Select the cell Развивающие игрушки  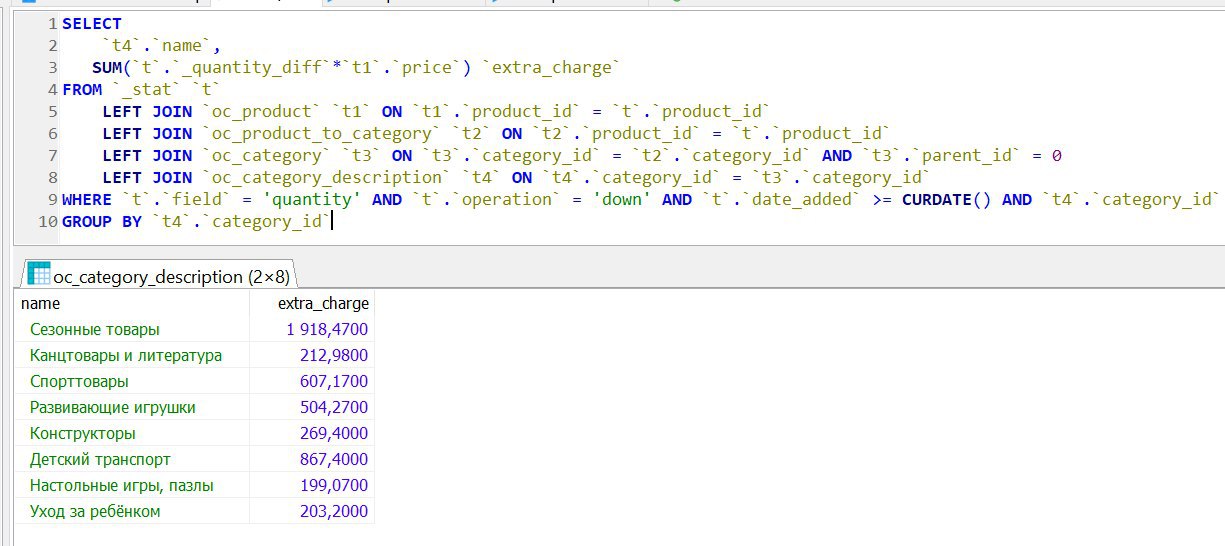coord(132,407)
